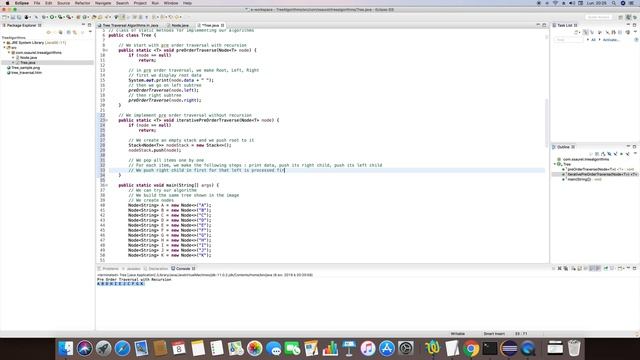The image size is (640, 360).
Task: Open the Javadoc view tab
Action: tap(132, 269)
